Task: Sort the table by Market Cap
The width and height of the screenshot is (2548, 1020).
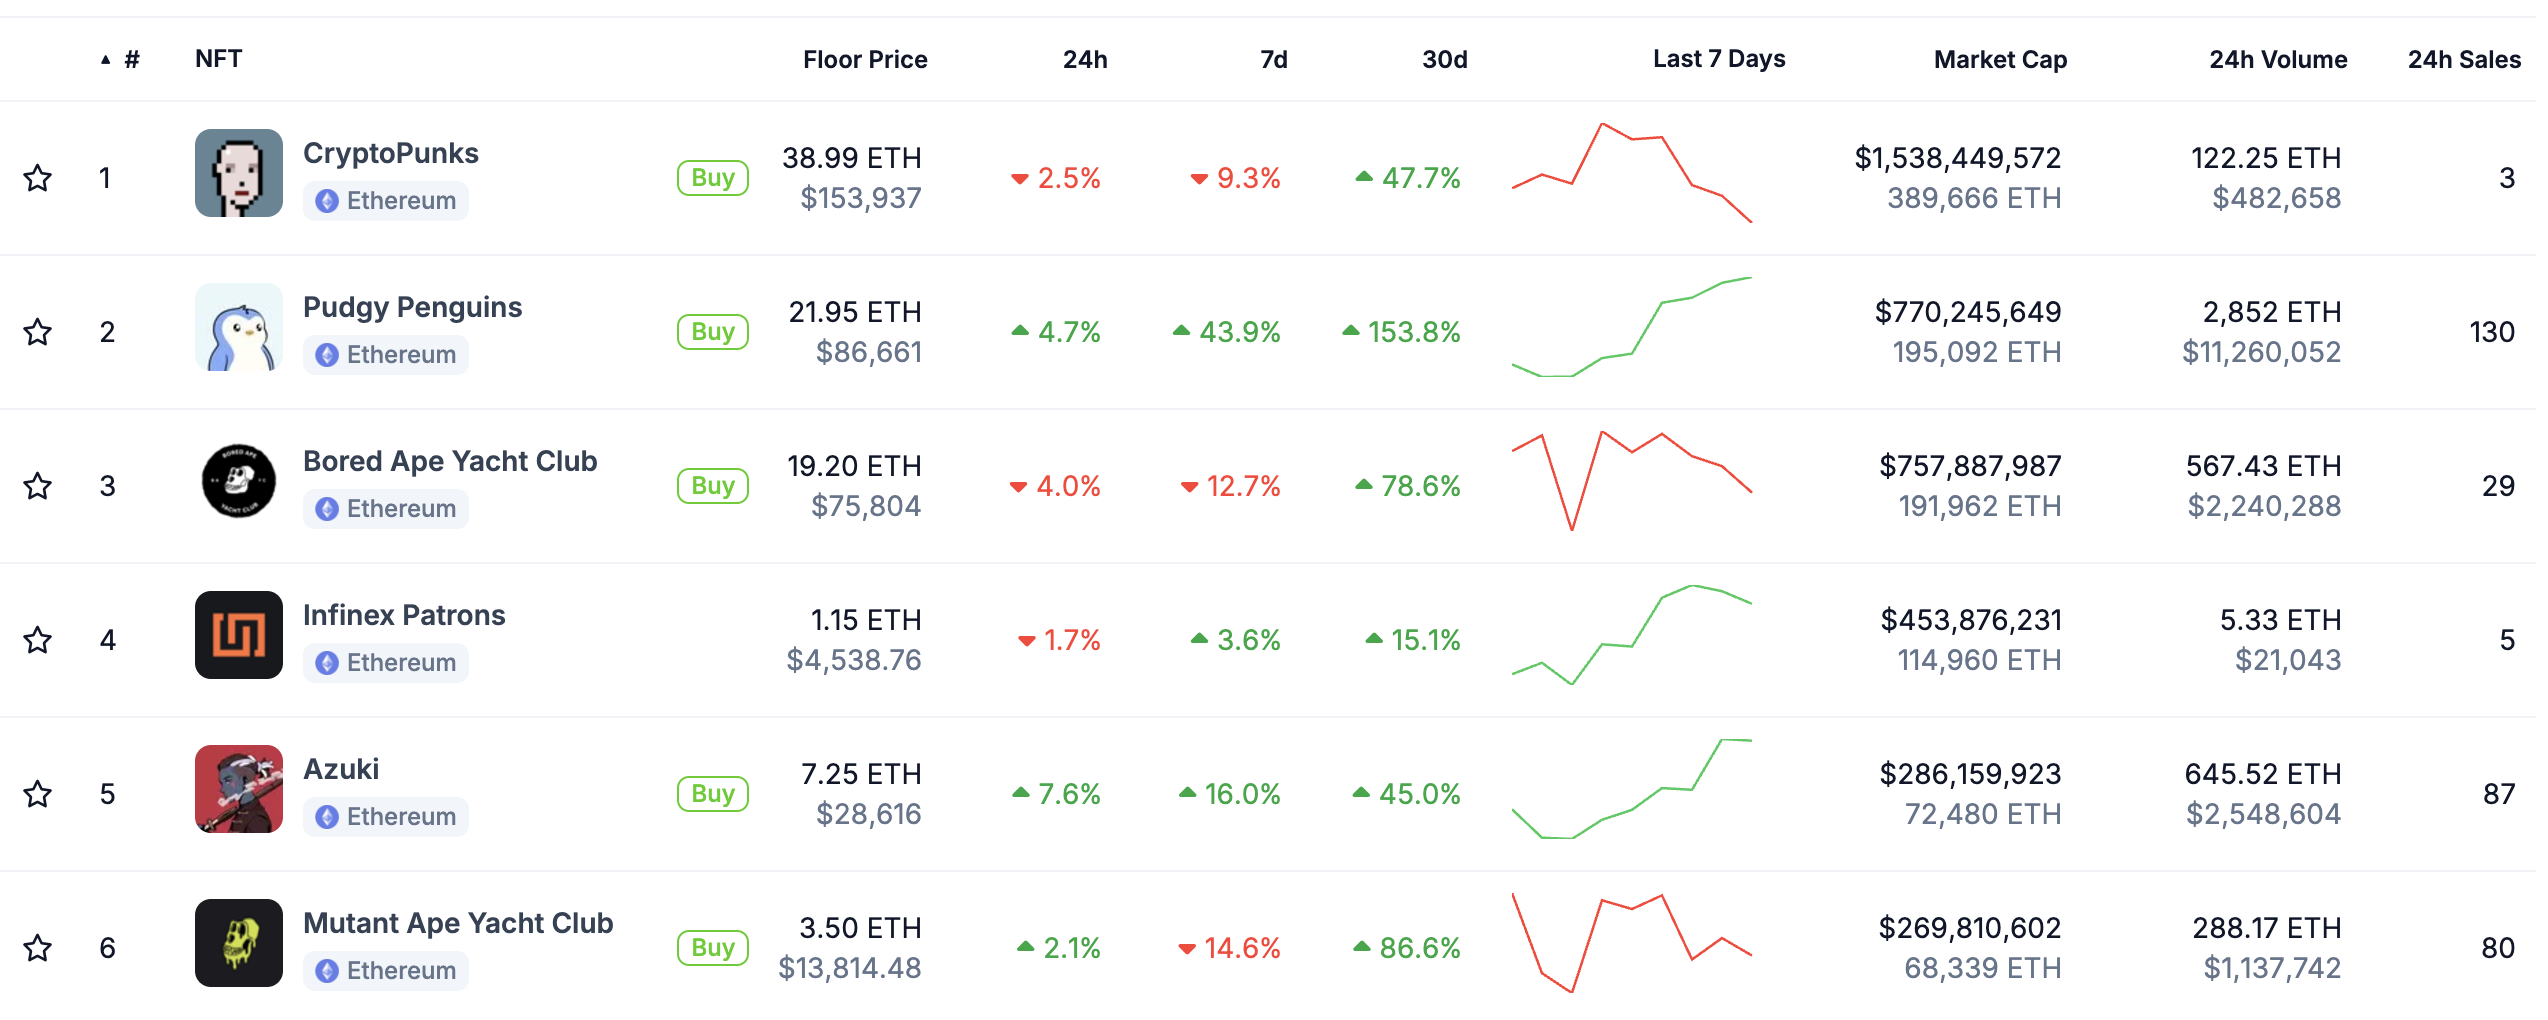Action: tap(2000, 60)
